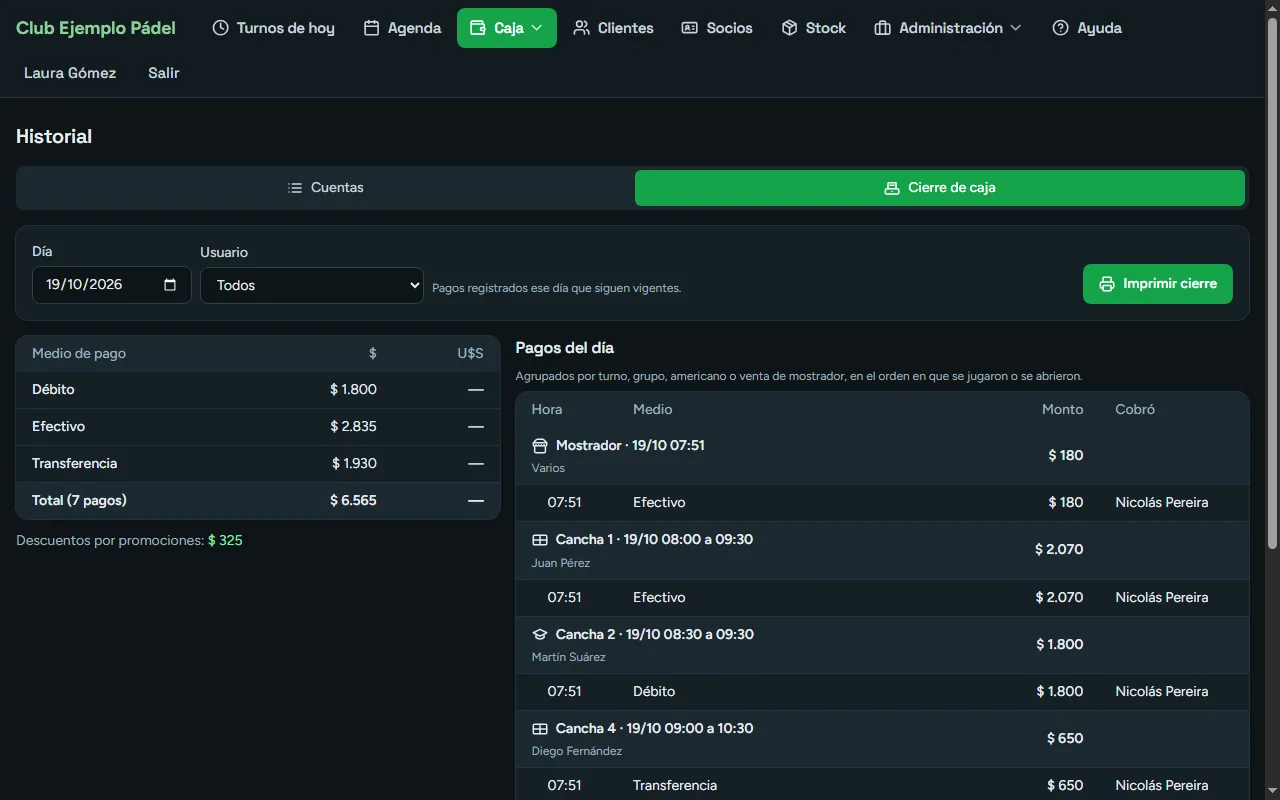1280x800 pixels.
Task: Click the list icon on the Cuentas tab
Action: pos(295,188)
